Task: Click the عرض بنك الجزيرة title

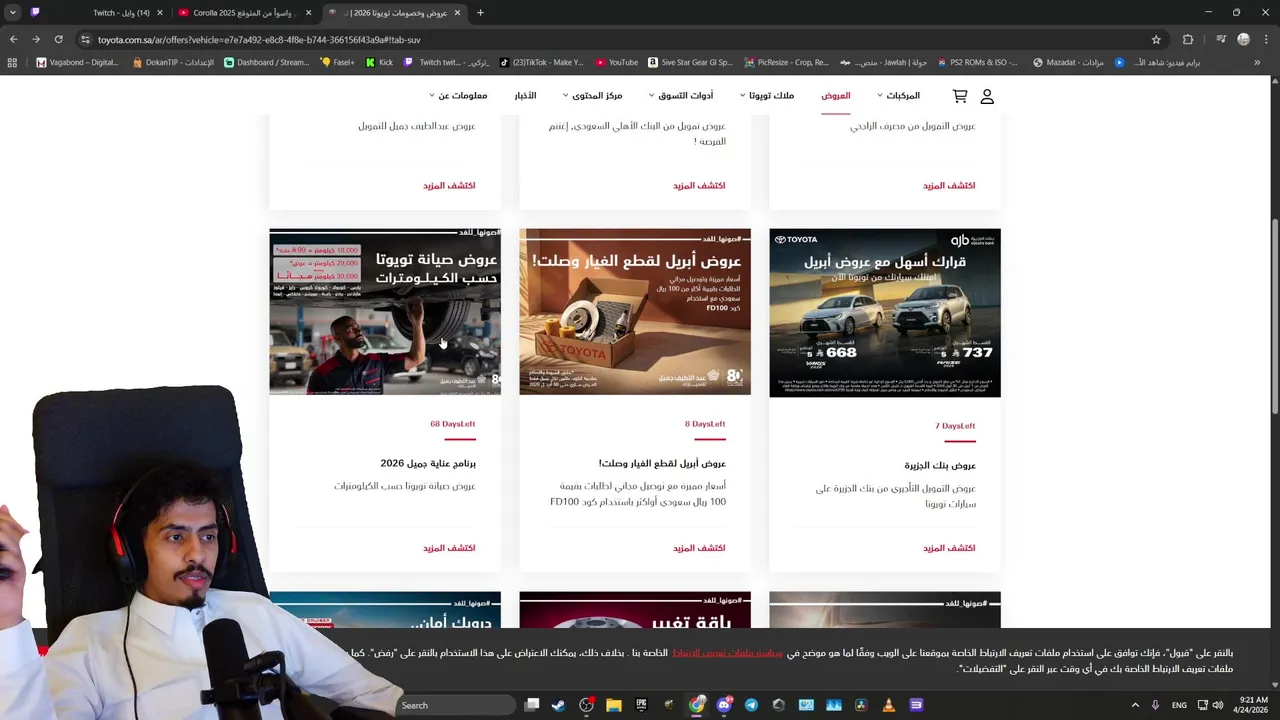Action: pos(940,466)
